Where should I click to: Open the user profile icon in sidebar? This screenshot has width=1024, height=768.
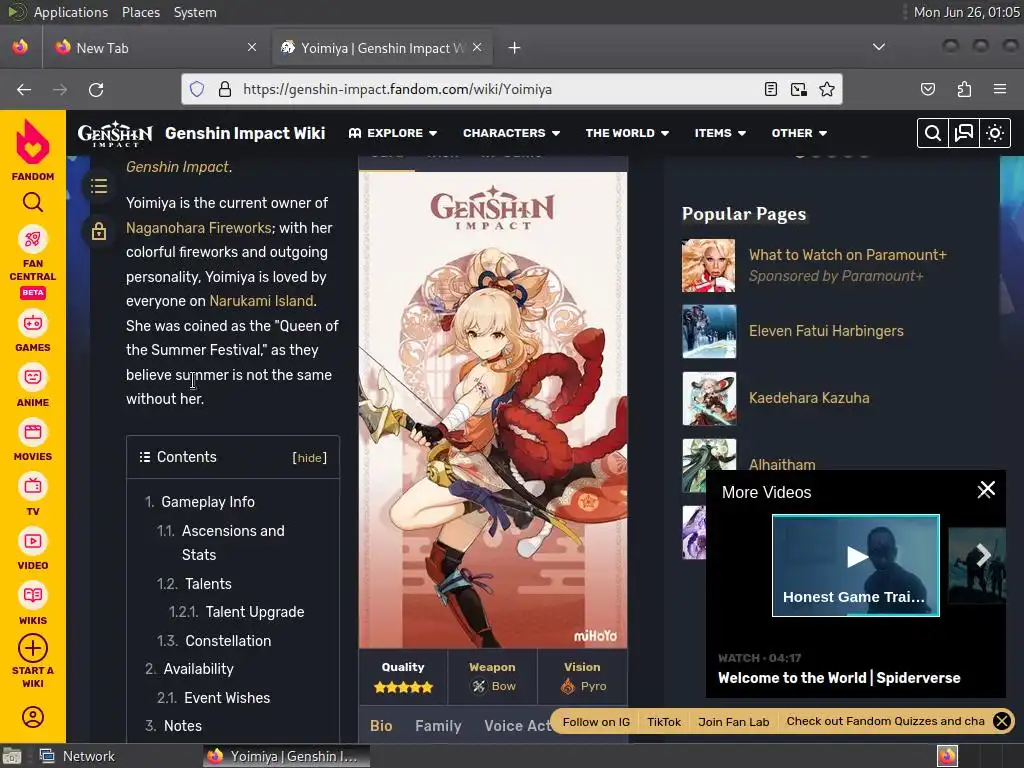click(33, 717)
